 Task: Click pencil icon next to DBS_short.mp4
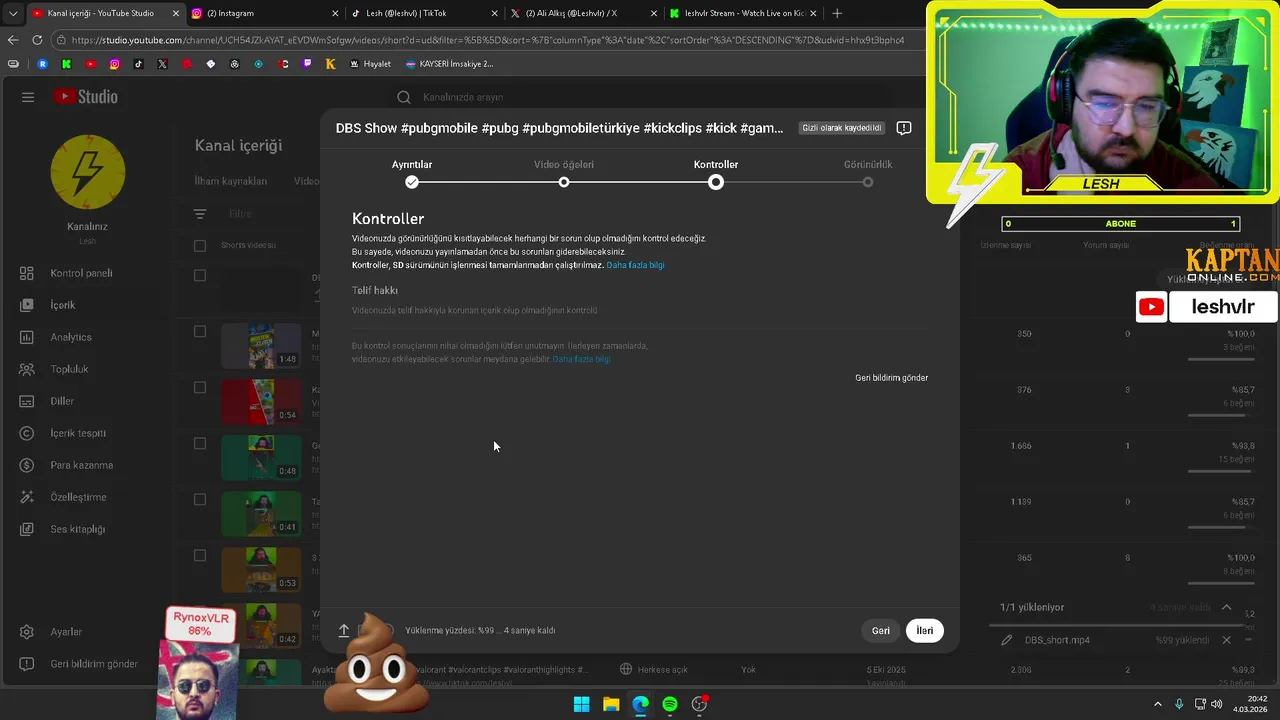coord(1007,640)
